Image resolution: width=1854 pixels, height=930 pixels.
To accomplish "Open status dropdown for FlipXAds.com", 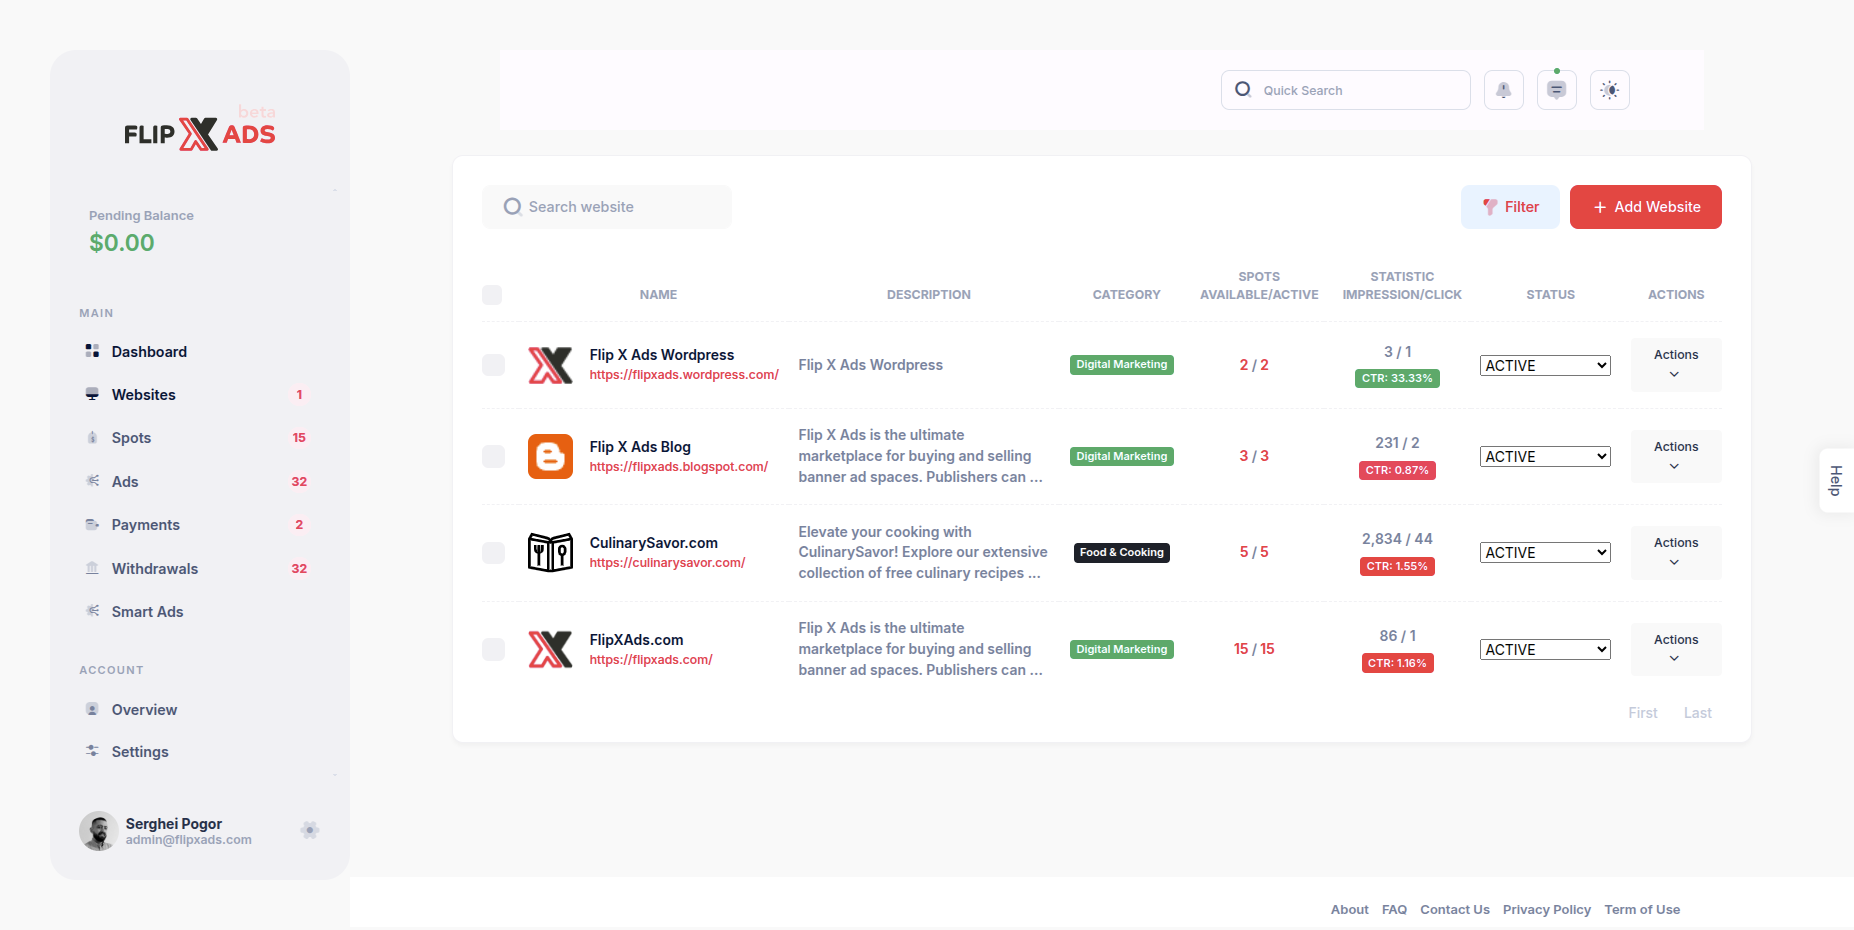I will click(x=1545, y=649).
